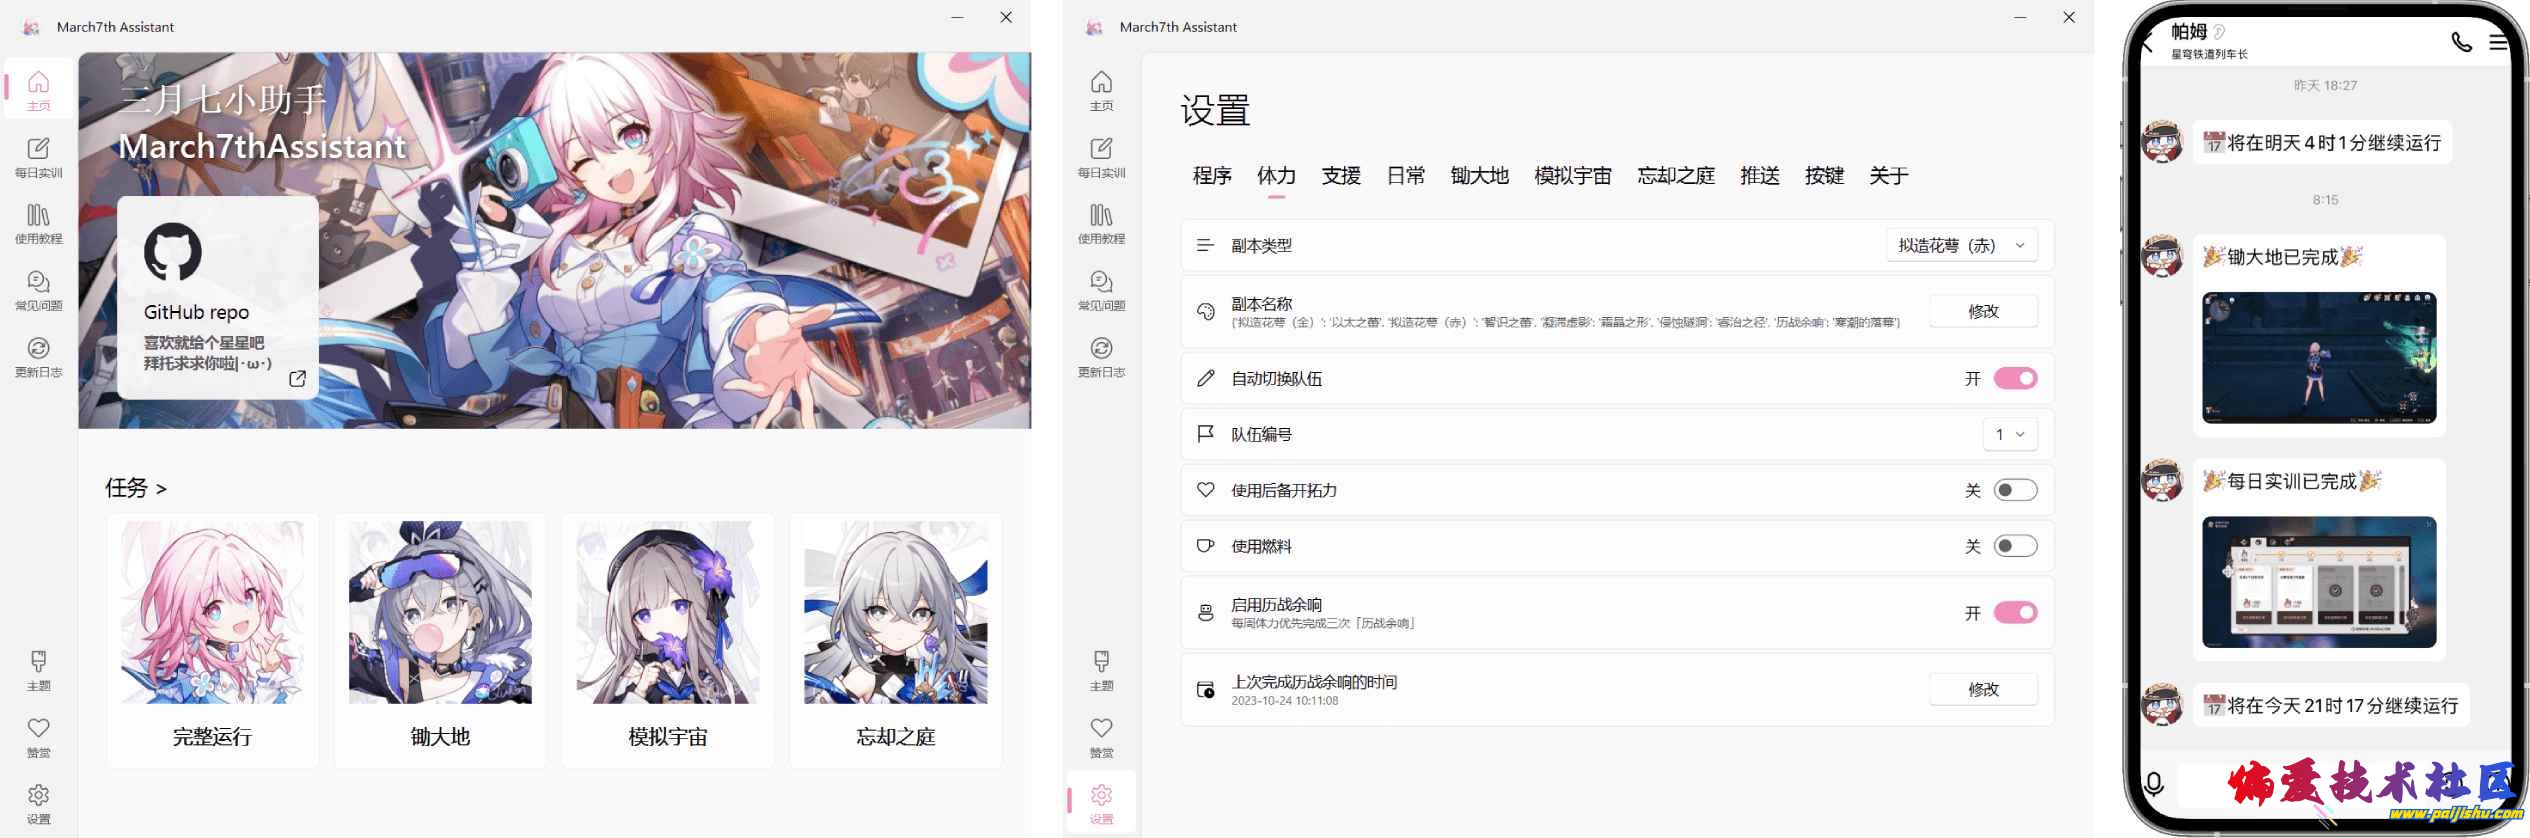
Task: Start the 忘却之庭 task card
Action: click(896, 640)
